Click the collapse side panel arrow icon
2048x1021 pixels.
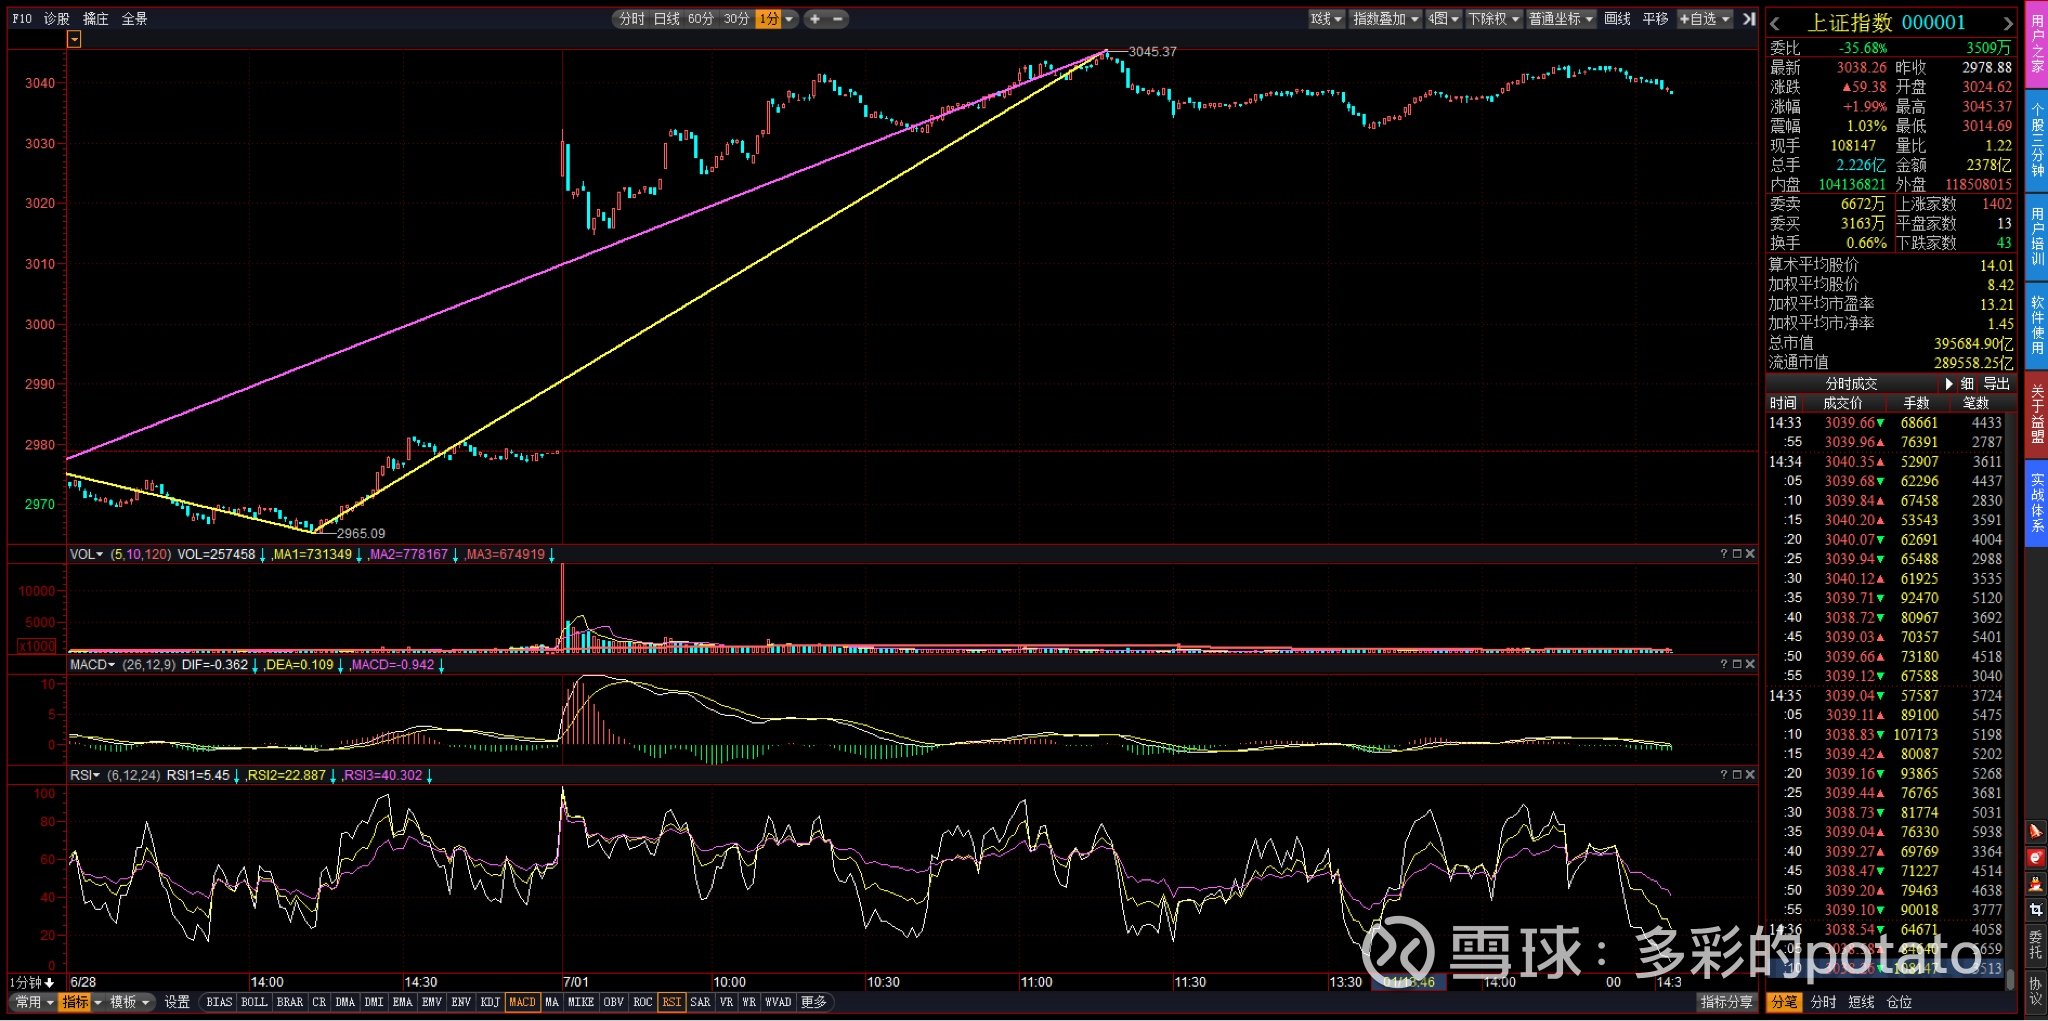click(x=1748, y=19)
